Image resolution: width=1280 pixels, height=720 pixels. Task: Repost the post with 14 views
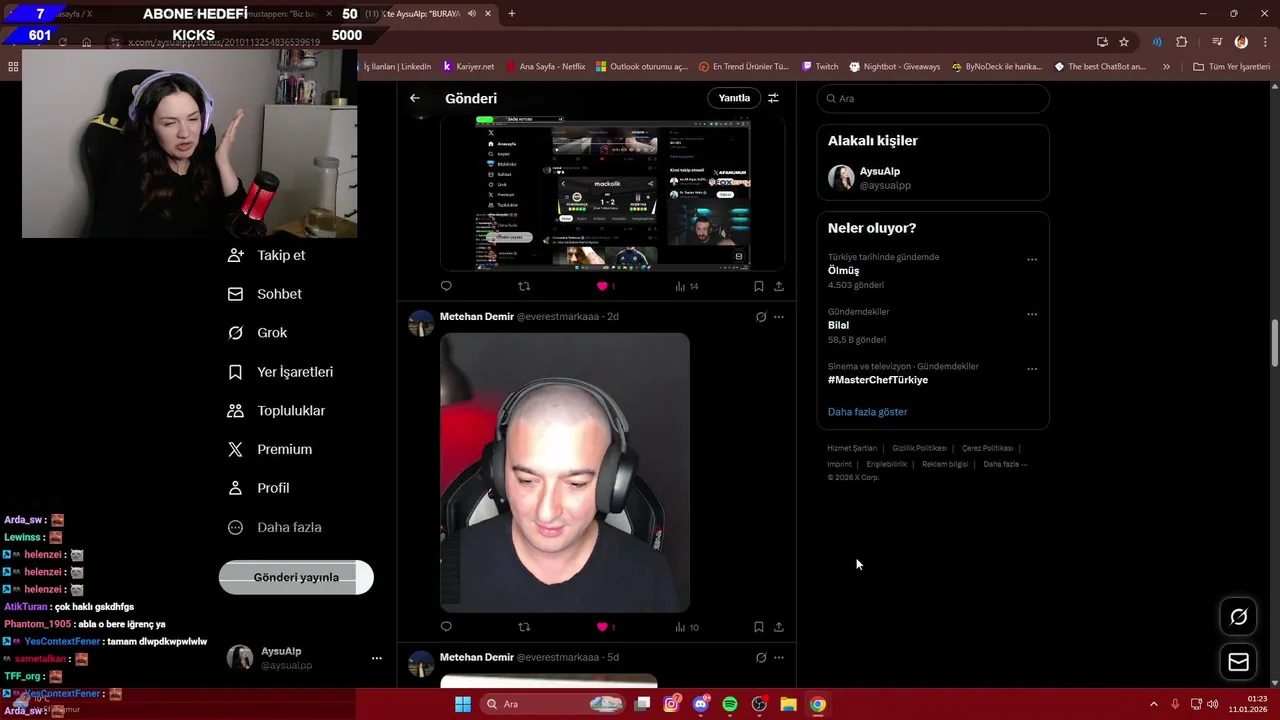(x=524, y=286)
